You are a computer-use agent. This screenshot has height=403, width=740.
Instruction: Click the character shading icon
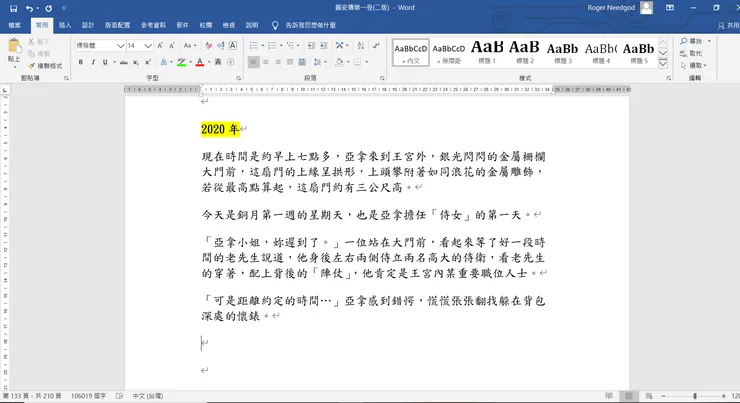pos(218,62)
